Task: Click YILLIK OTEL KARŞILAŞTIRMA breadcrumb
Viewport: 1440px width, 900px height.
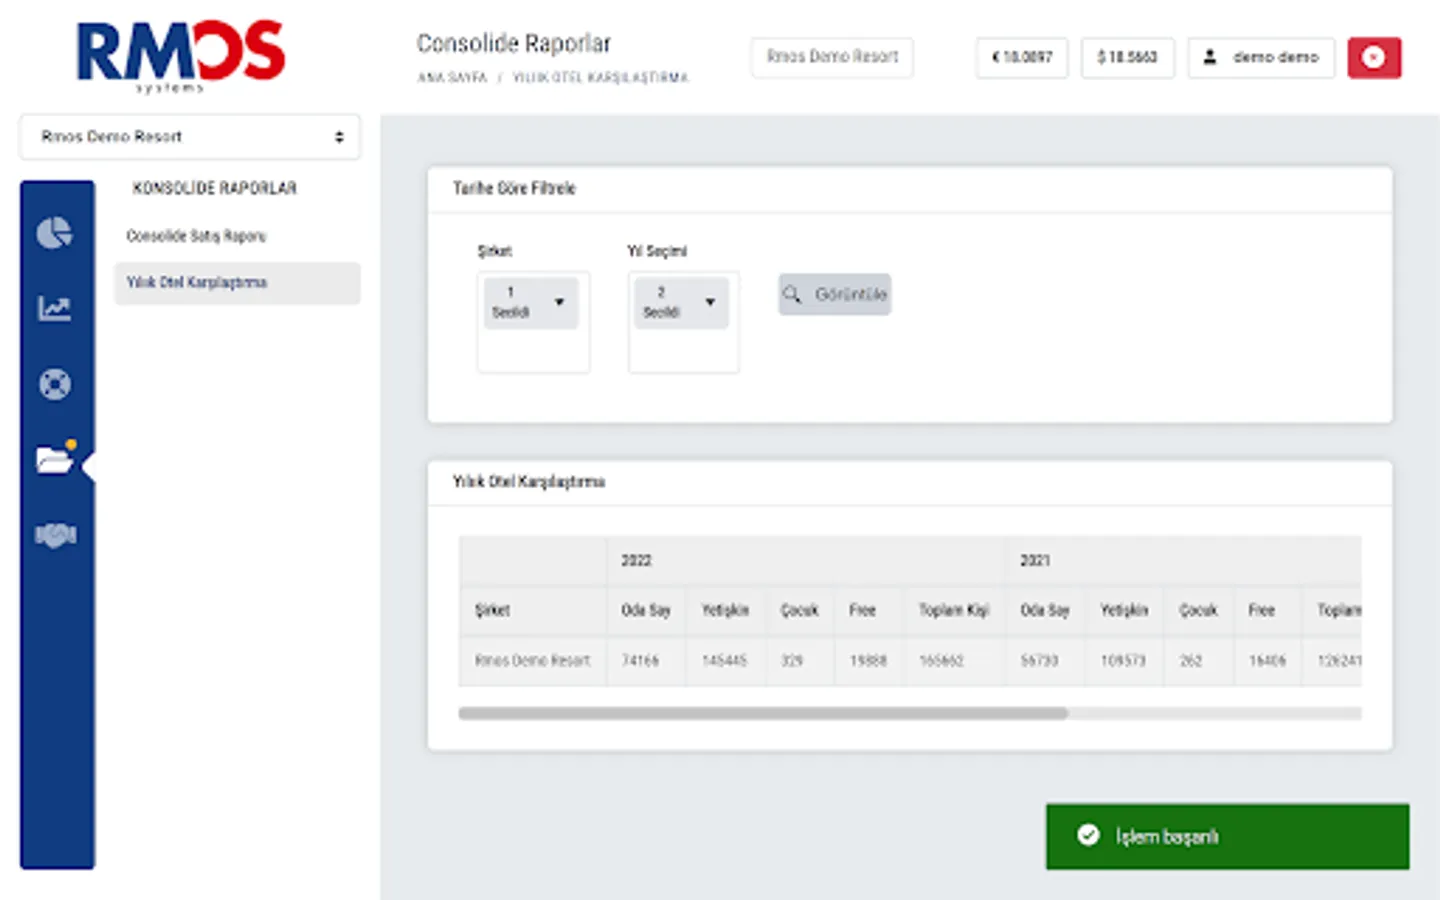Action: 600,77
